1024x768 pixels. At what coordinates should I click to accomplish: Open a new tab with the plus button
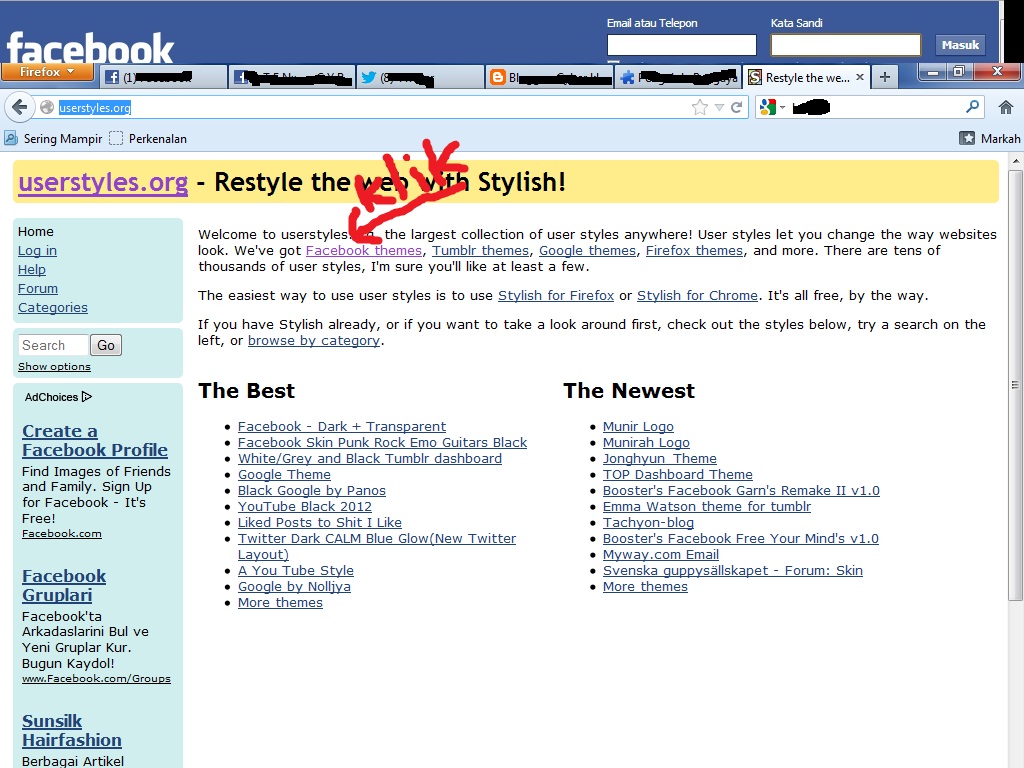(885, 78)
